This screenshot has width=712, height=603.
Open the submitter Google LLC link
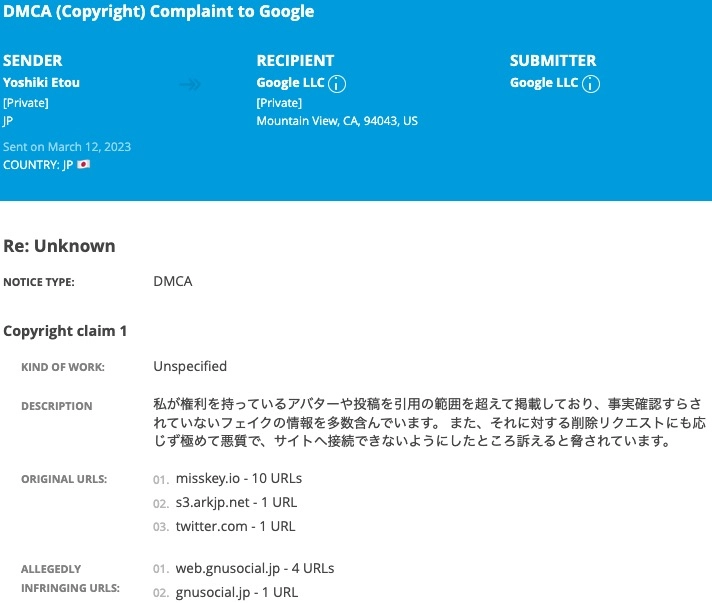tap(544, 83)
